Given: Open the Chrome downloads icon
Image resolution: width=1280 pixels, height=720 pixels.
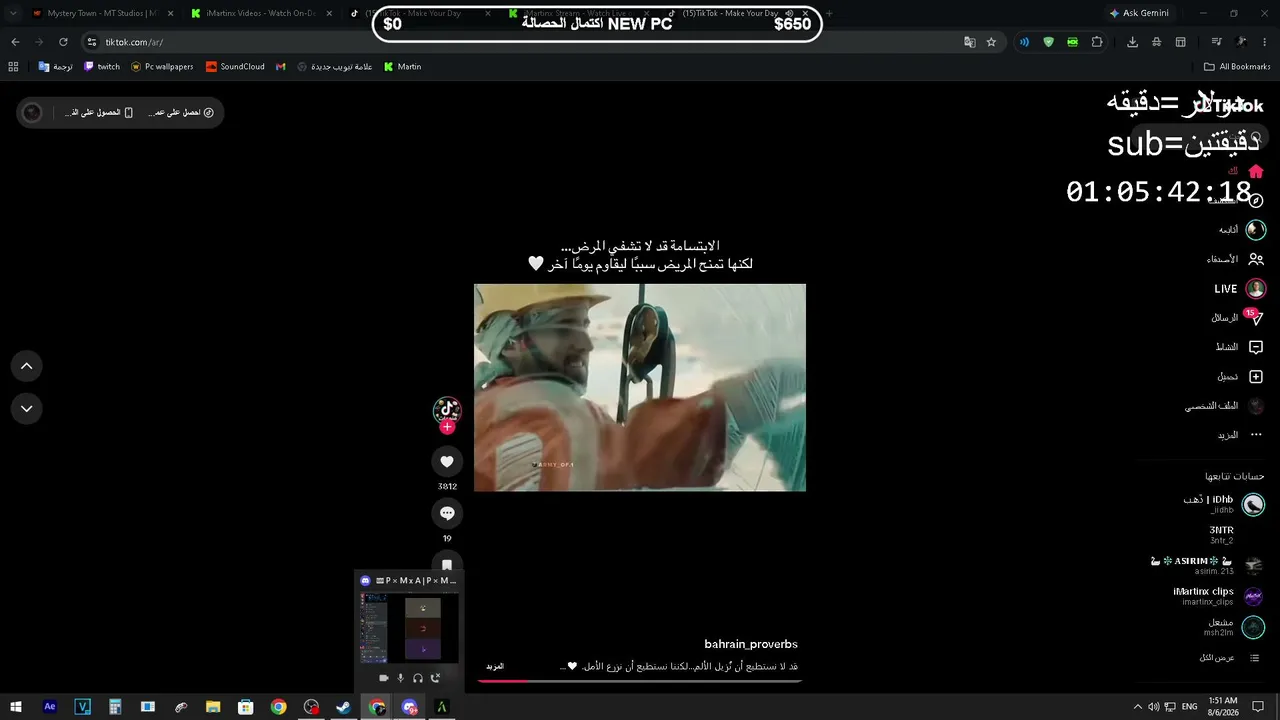Looking at the screenshot, I should (1132, 42).
